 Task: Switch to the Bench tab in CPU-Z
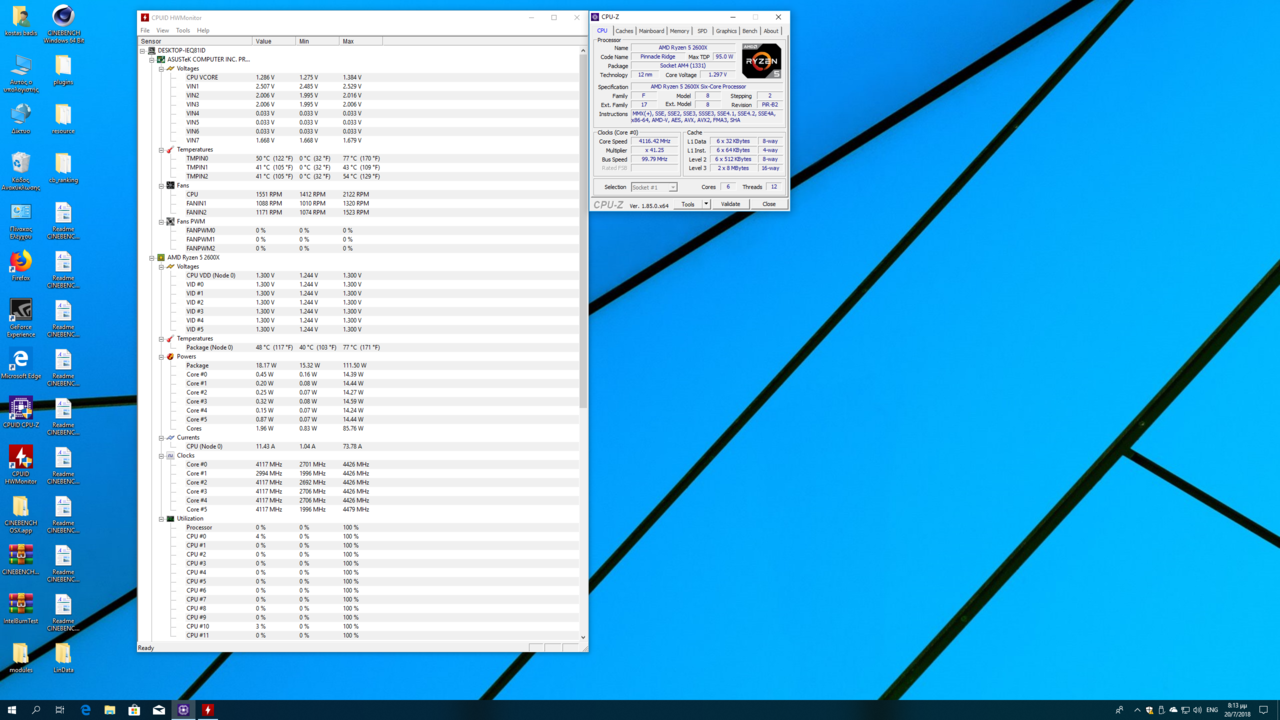pos(750,31)
